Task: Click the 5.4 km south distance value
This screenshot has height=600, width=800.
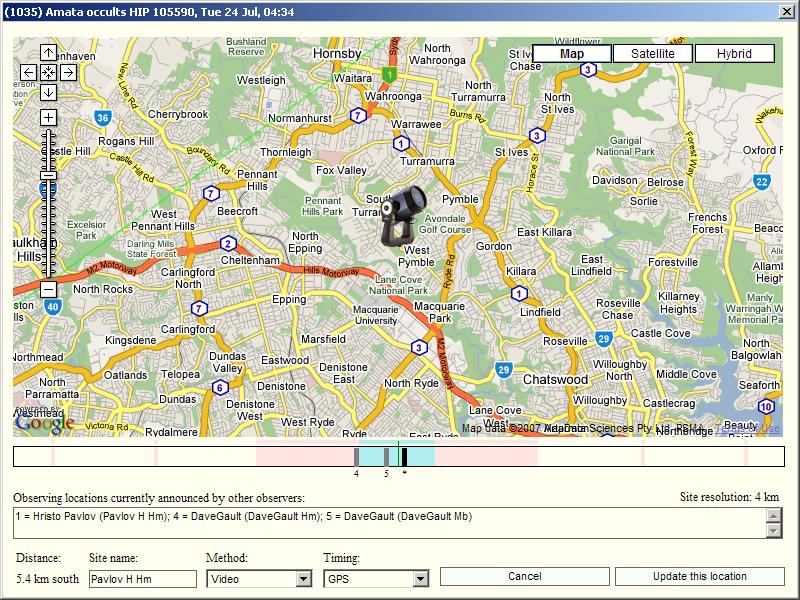Action: pos(47,579)
